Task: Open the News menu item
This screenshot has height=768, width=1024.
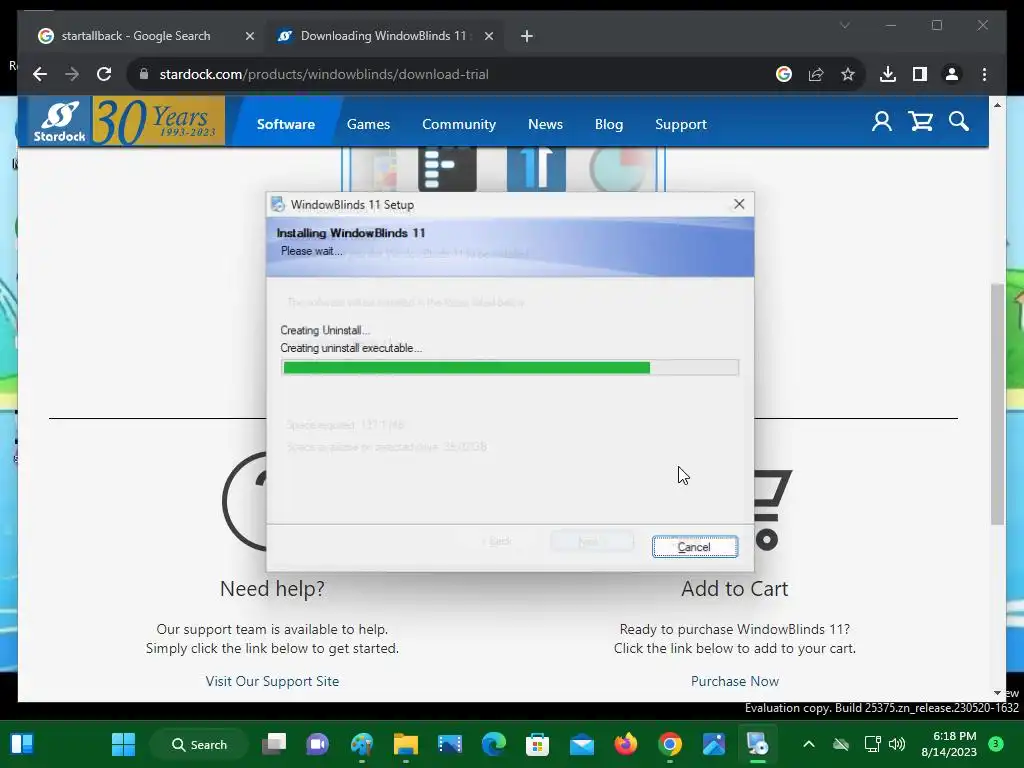Action: tap(545, 124)
